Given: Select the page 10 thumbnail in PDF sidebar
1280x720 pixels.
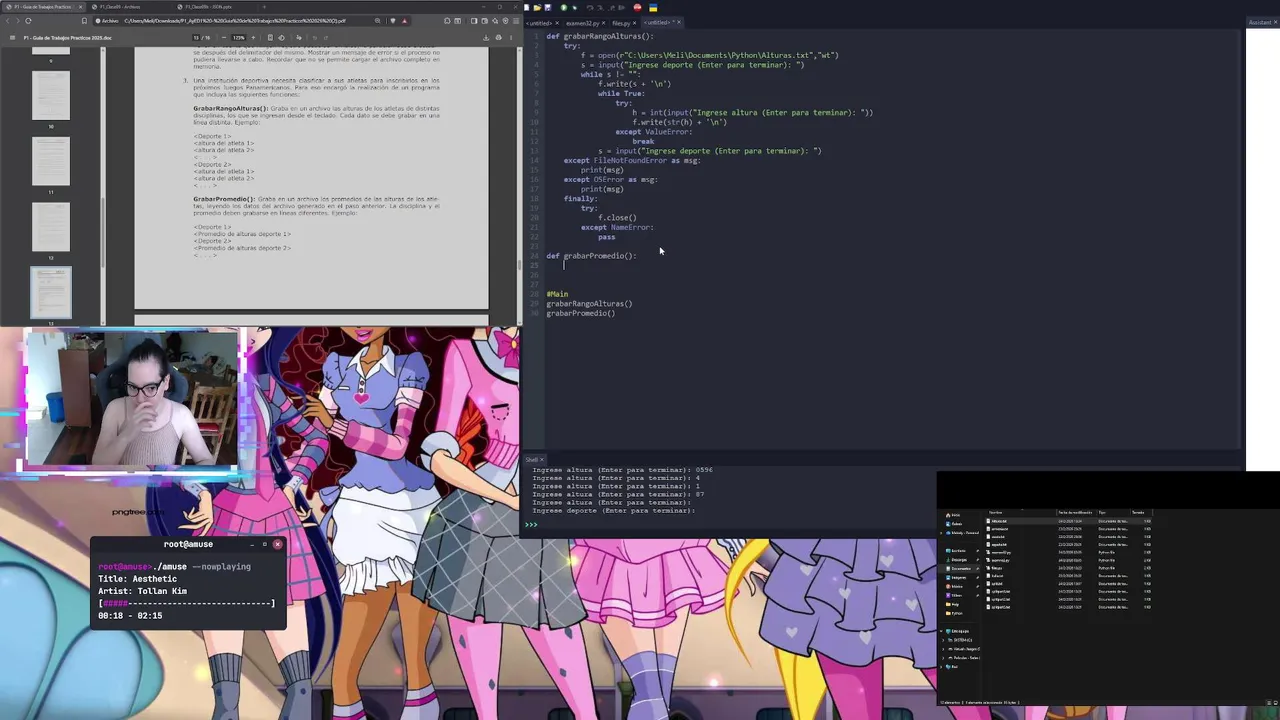Looking at the screenshot, I should 51,96.
